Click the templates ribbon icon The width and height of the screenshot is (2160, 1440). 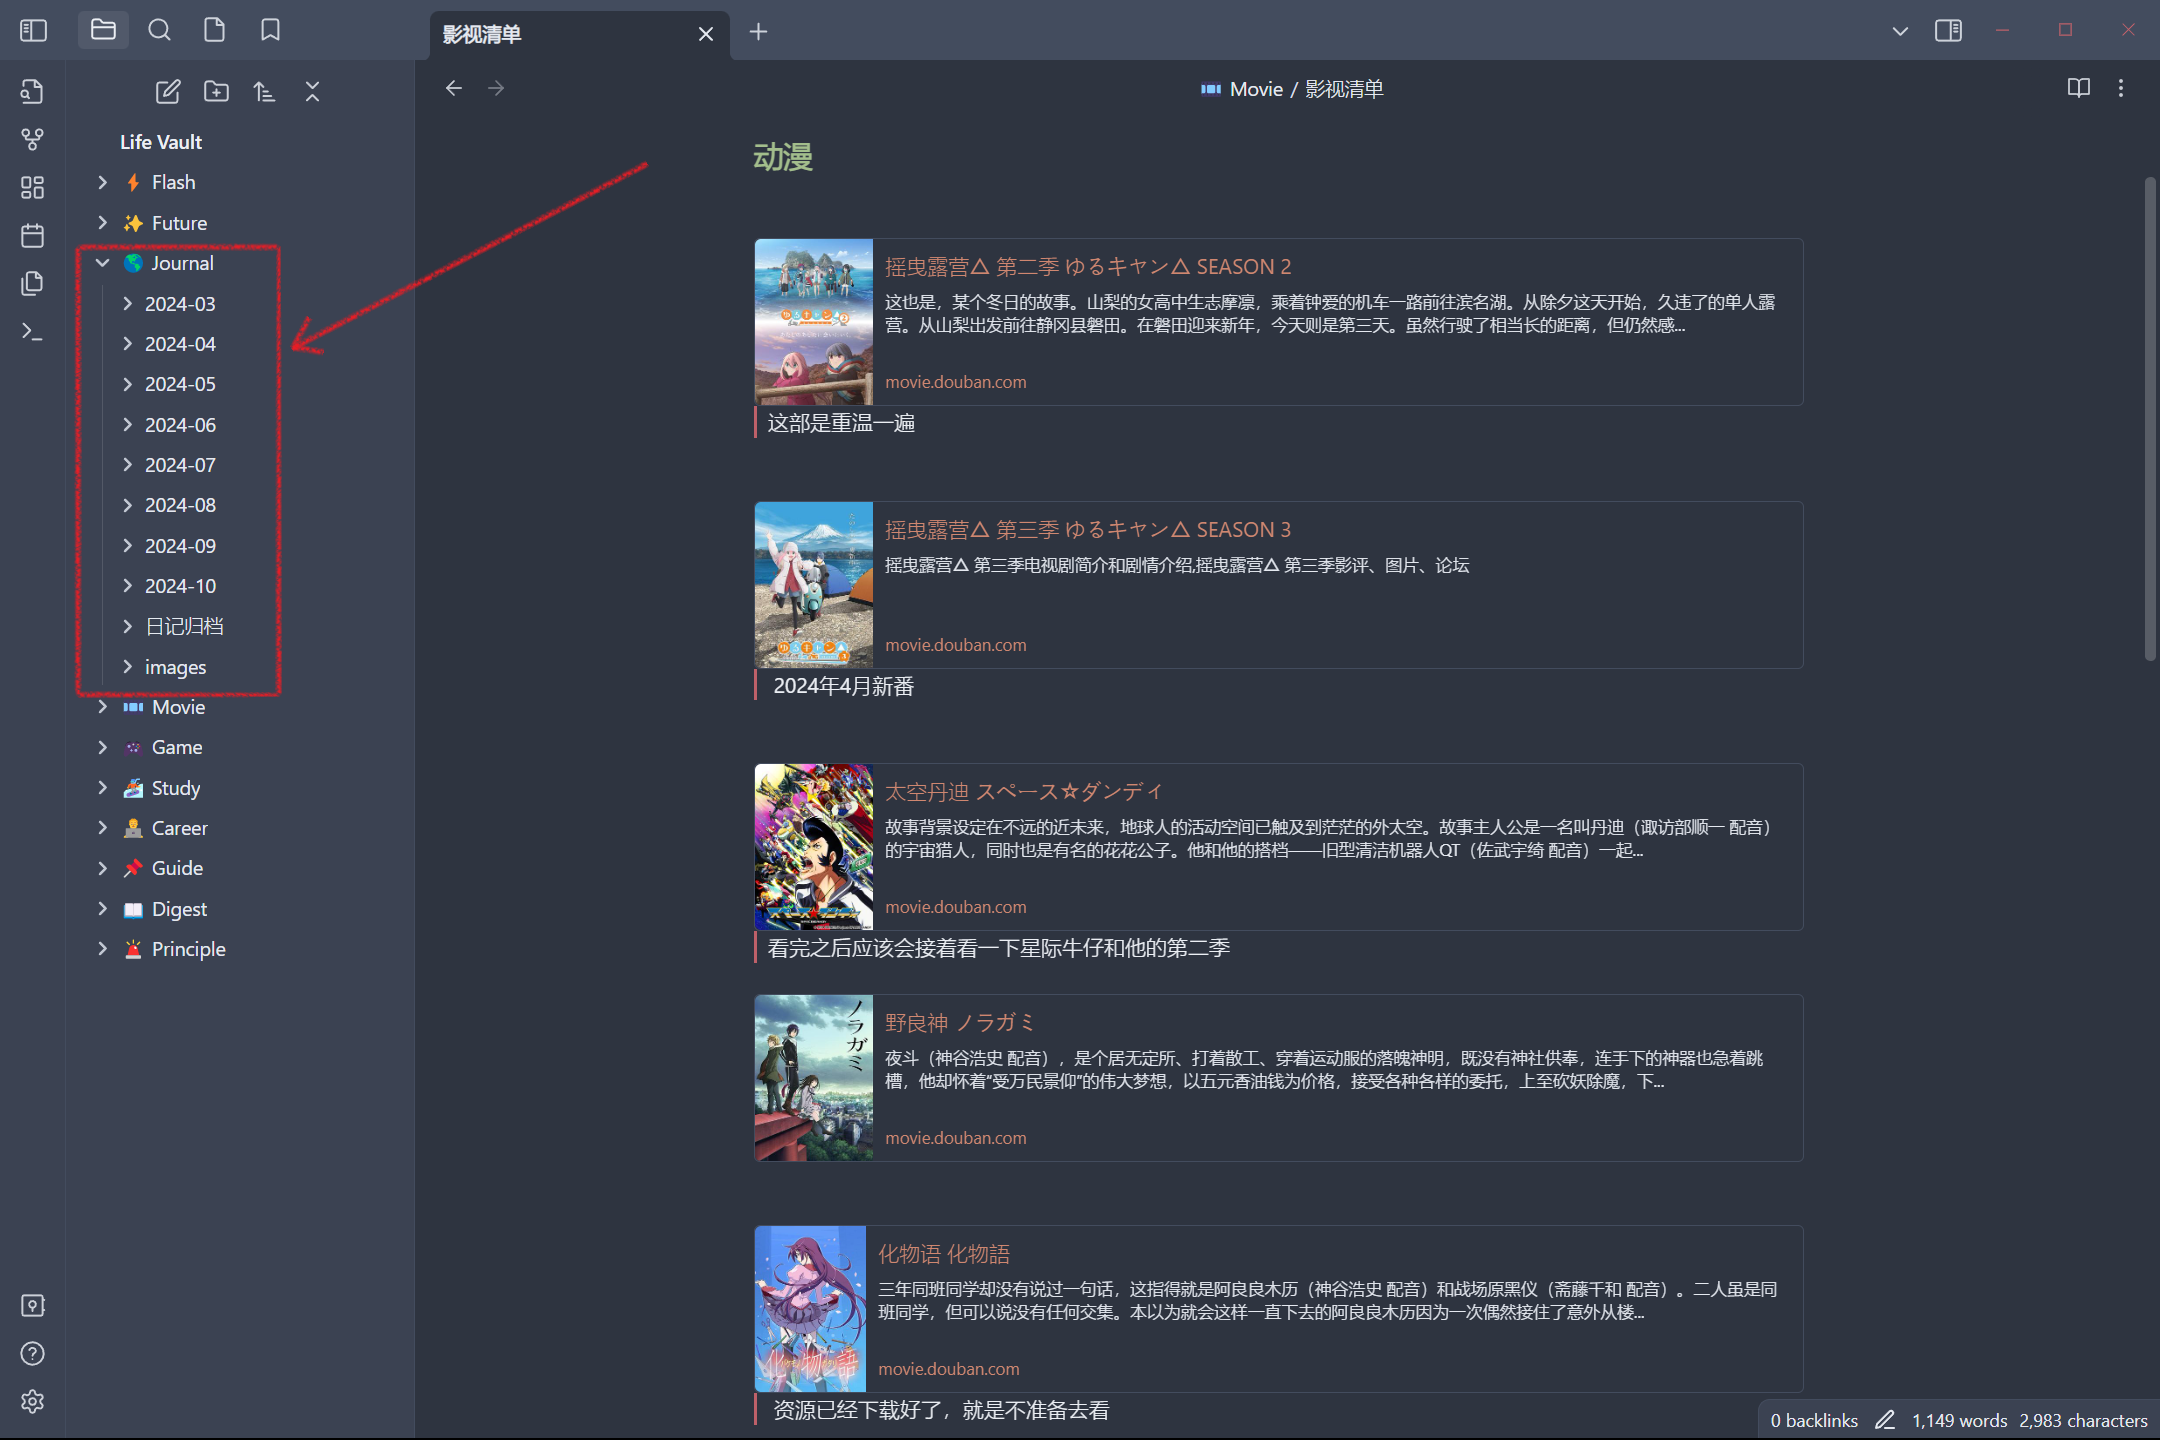[x=33, y=284]
